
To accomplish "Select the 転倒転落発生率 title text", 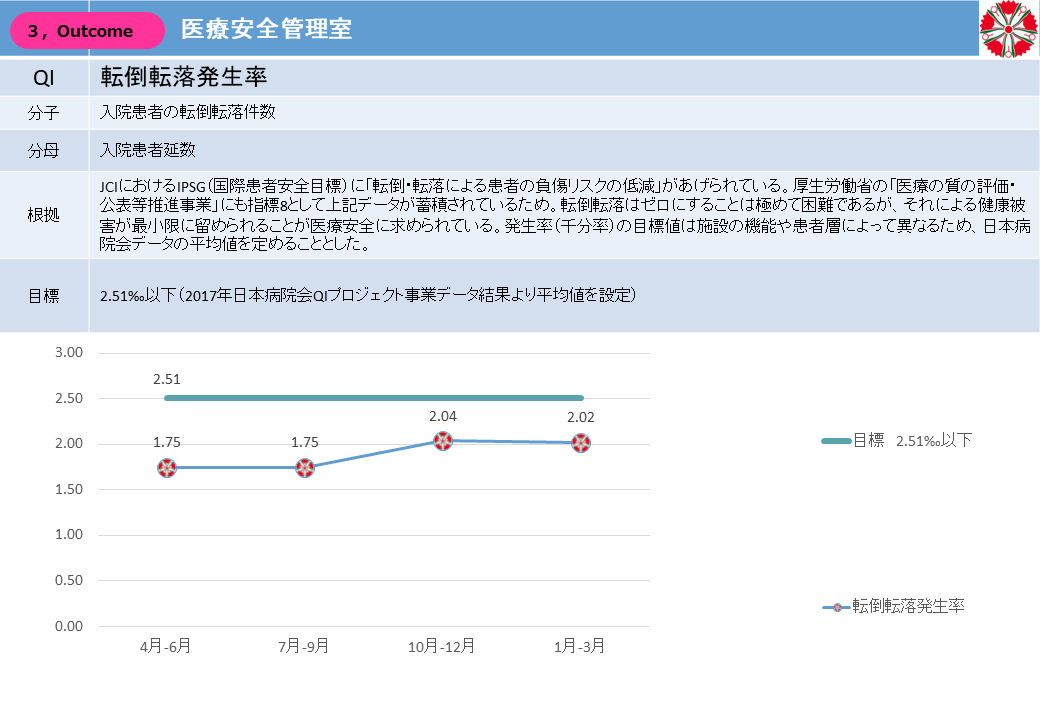I will [184, 77].
